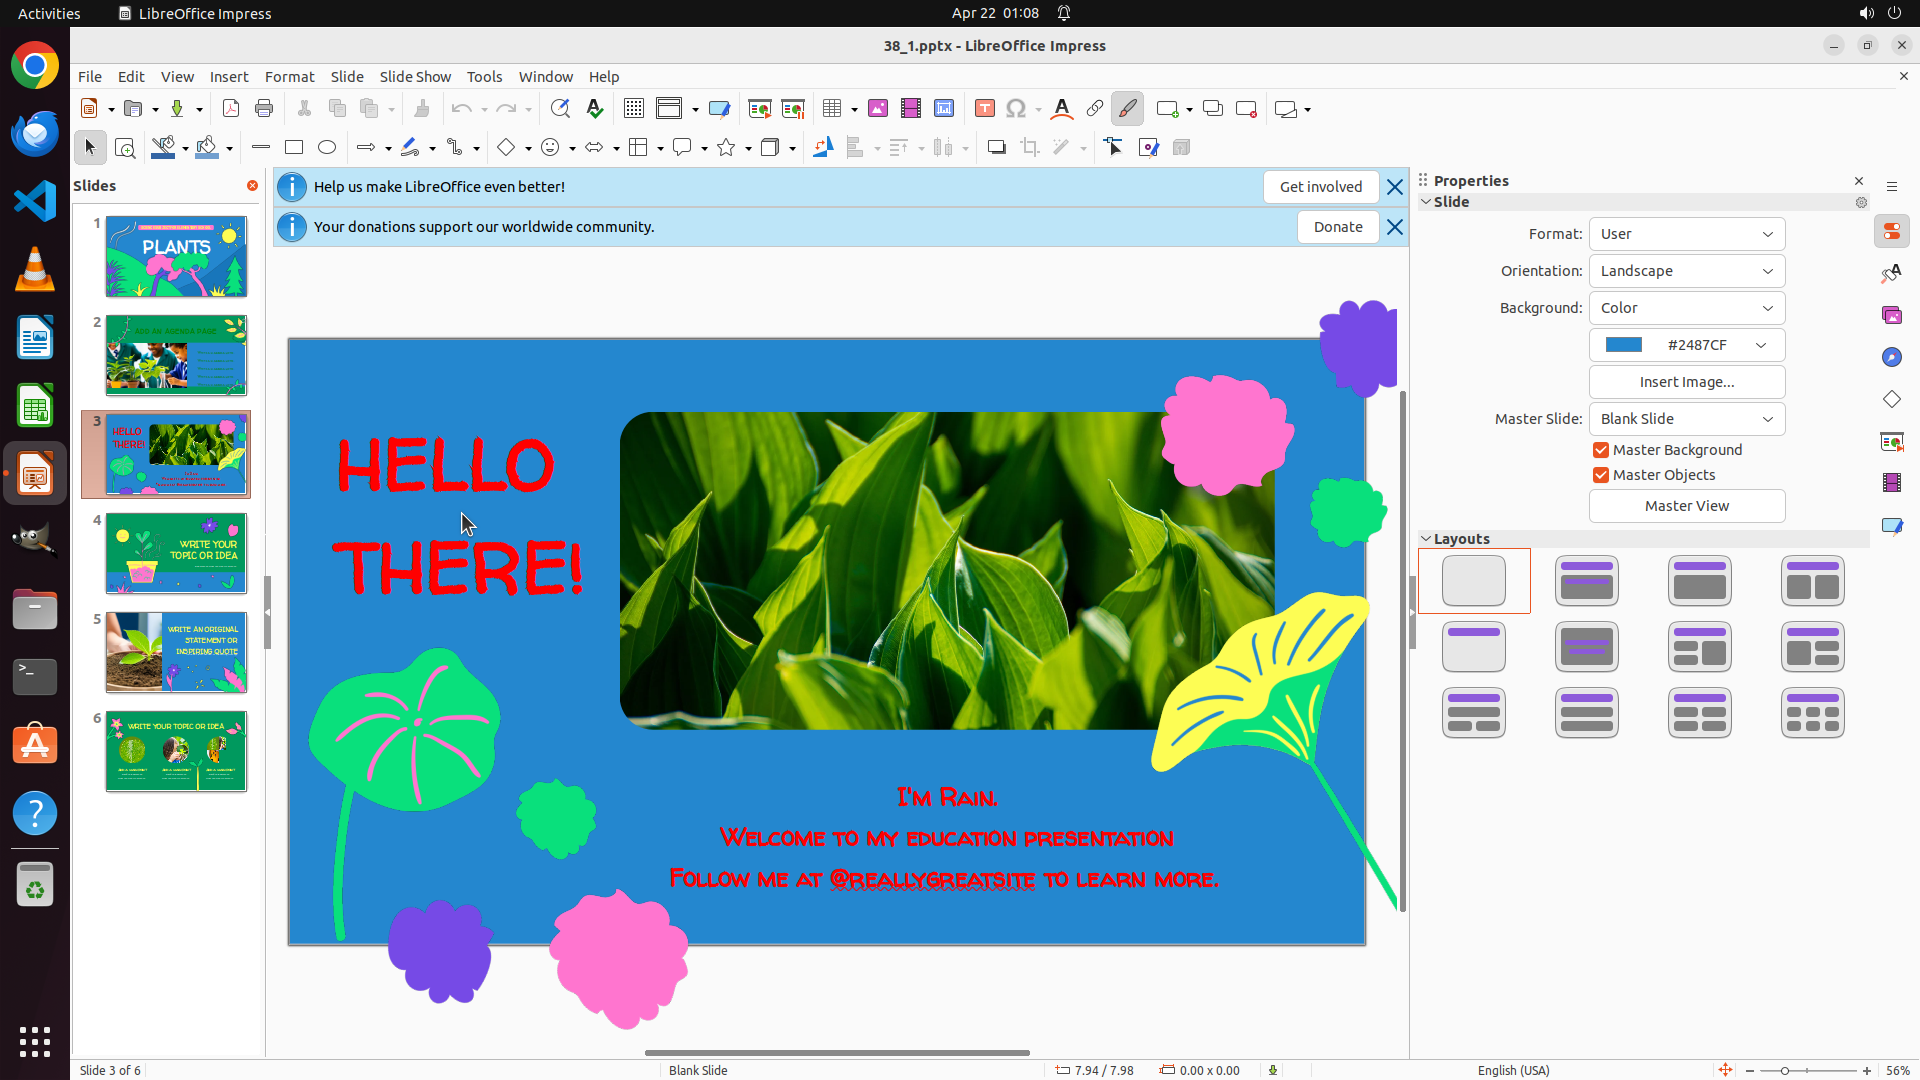The height and width of the screenshot is (1080, 1920).
Task: Open the Background type dropdown
Action: point(1686,308)
